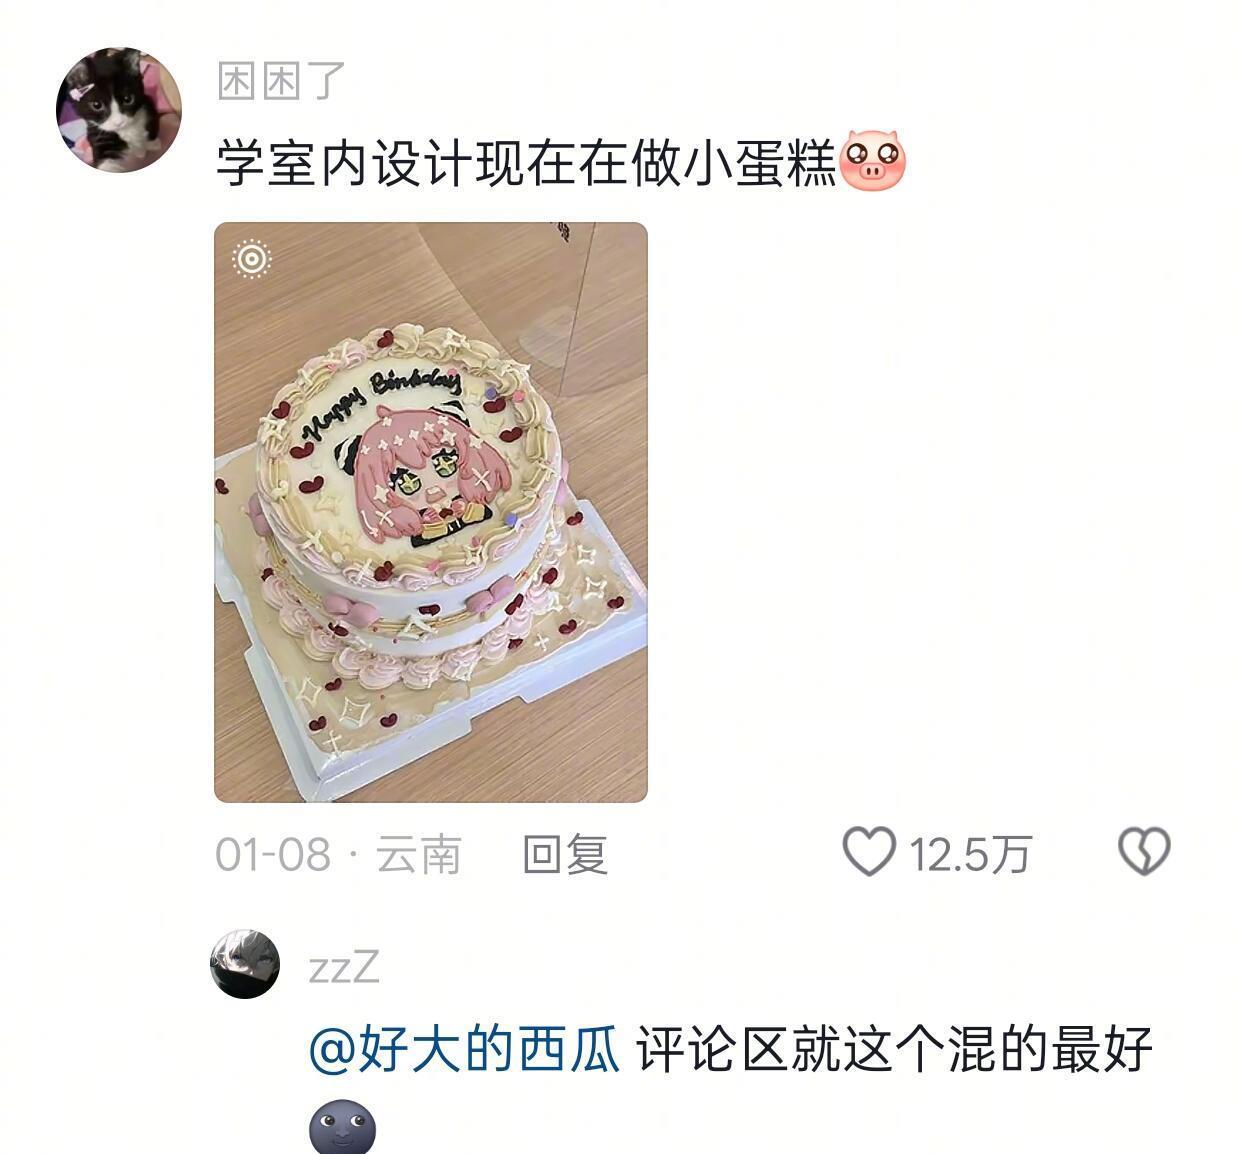Tap the dark moon emoji in the reply

[x=342, y=1128]
